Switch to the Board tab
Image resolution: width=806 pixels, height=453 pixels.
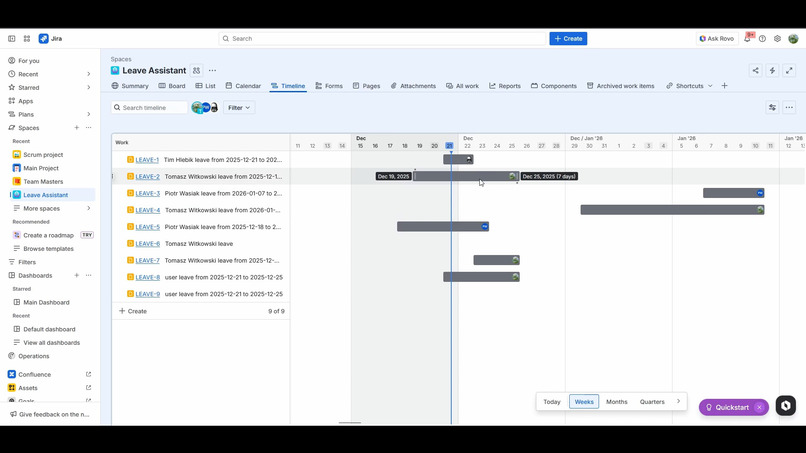click(x=172, y=86)
